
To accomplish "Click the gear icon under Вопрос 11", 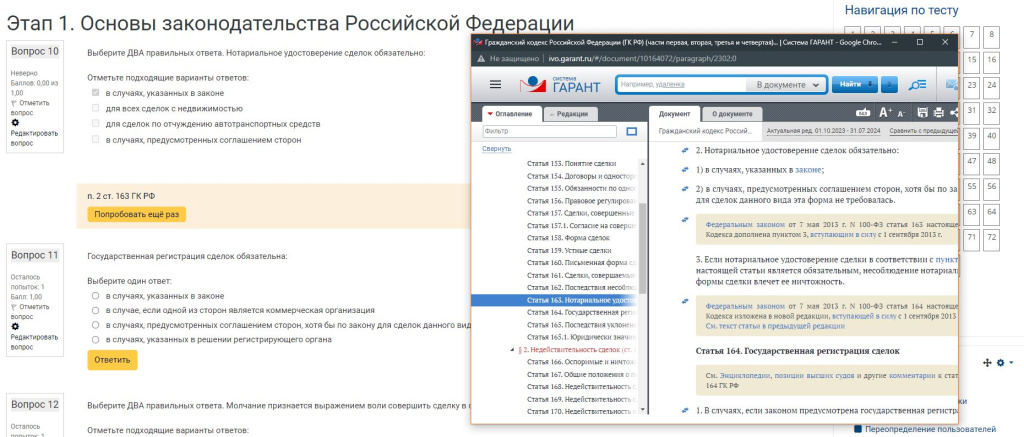I will [x=16, y=326].
